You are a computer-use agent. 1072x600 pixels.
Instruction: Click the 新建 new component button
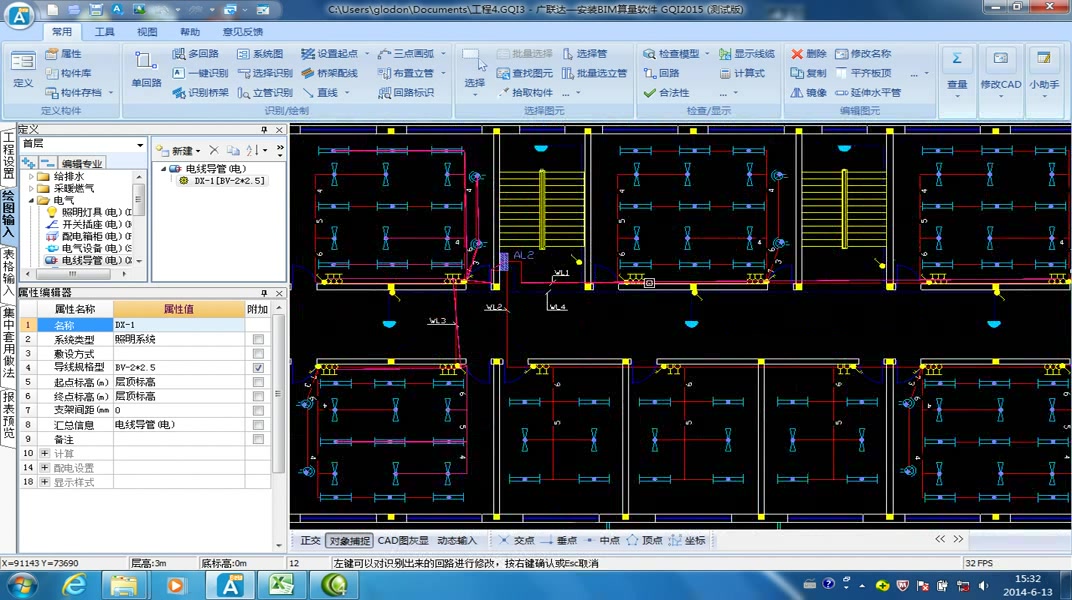(x=178, y=150)
